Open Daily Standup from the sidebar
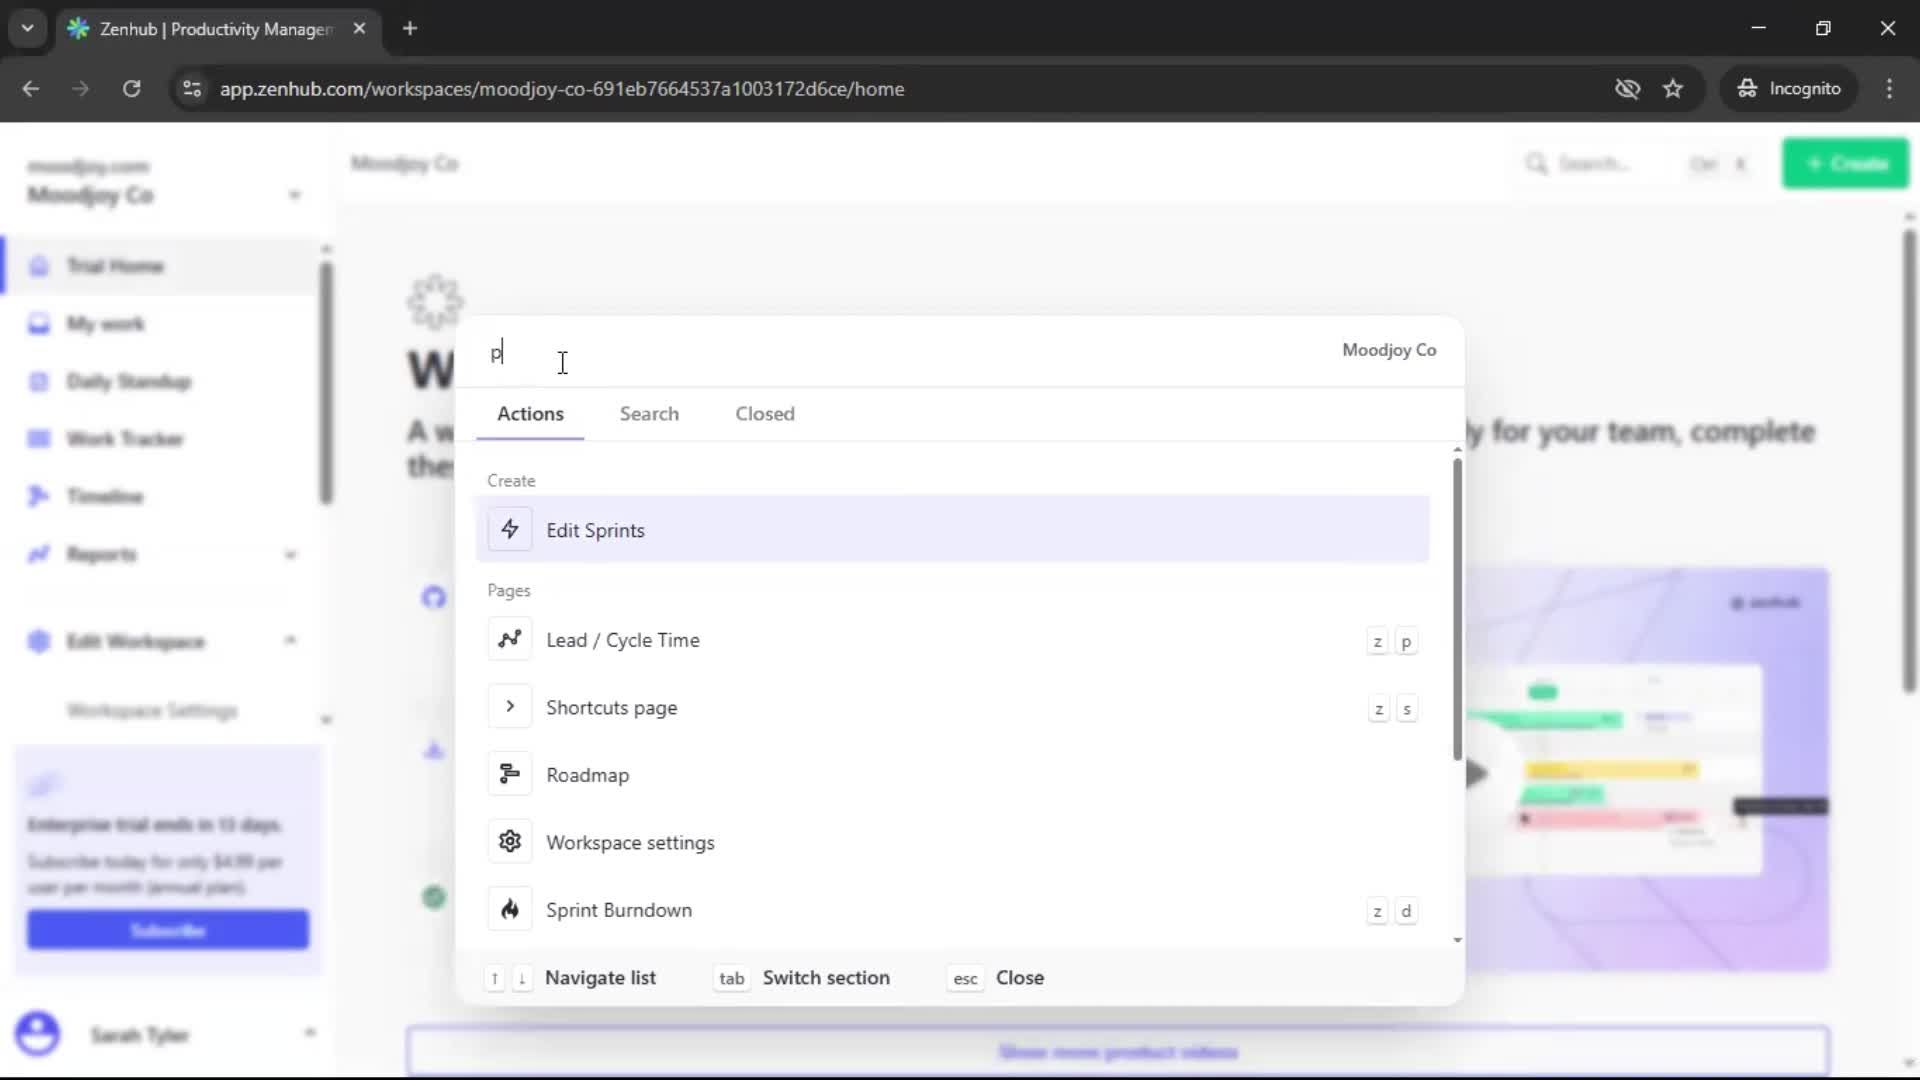The width and height of the screenshot is (1920, 1080). pyautogui.click(x=128, y=381)
